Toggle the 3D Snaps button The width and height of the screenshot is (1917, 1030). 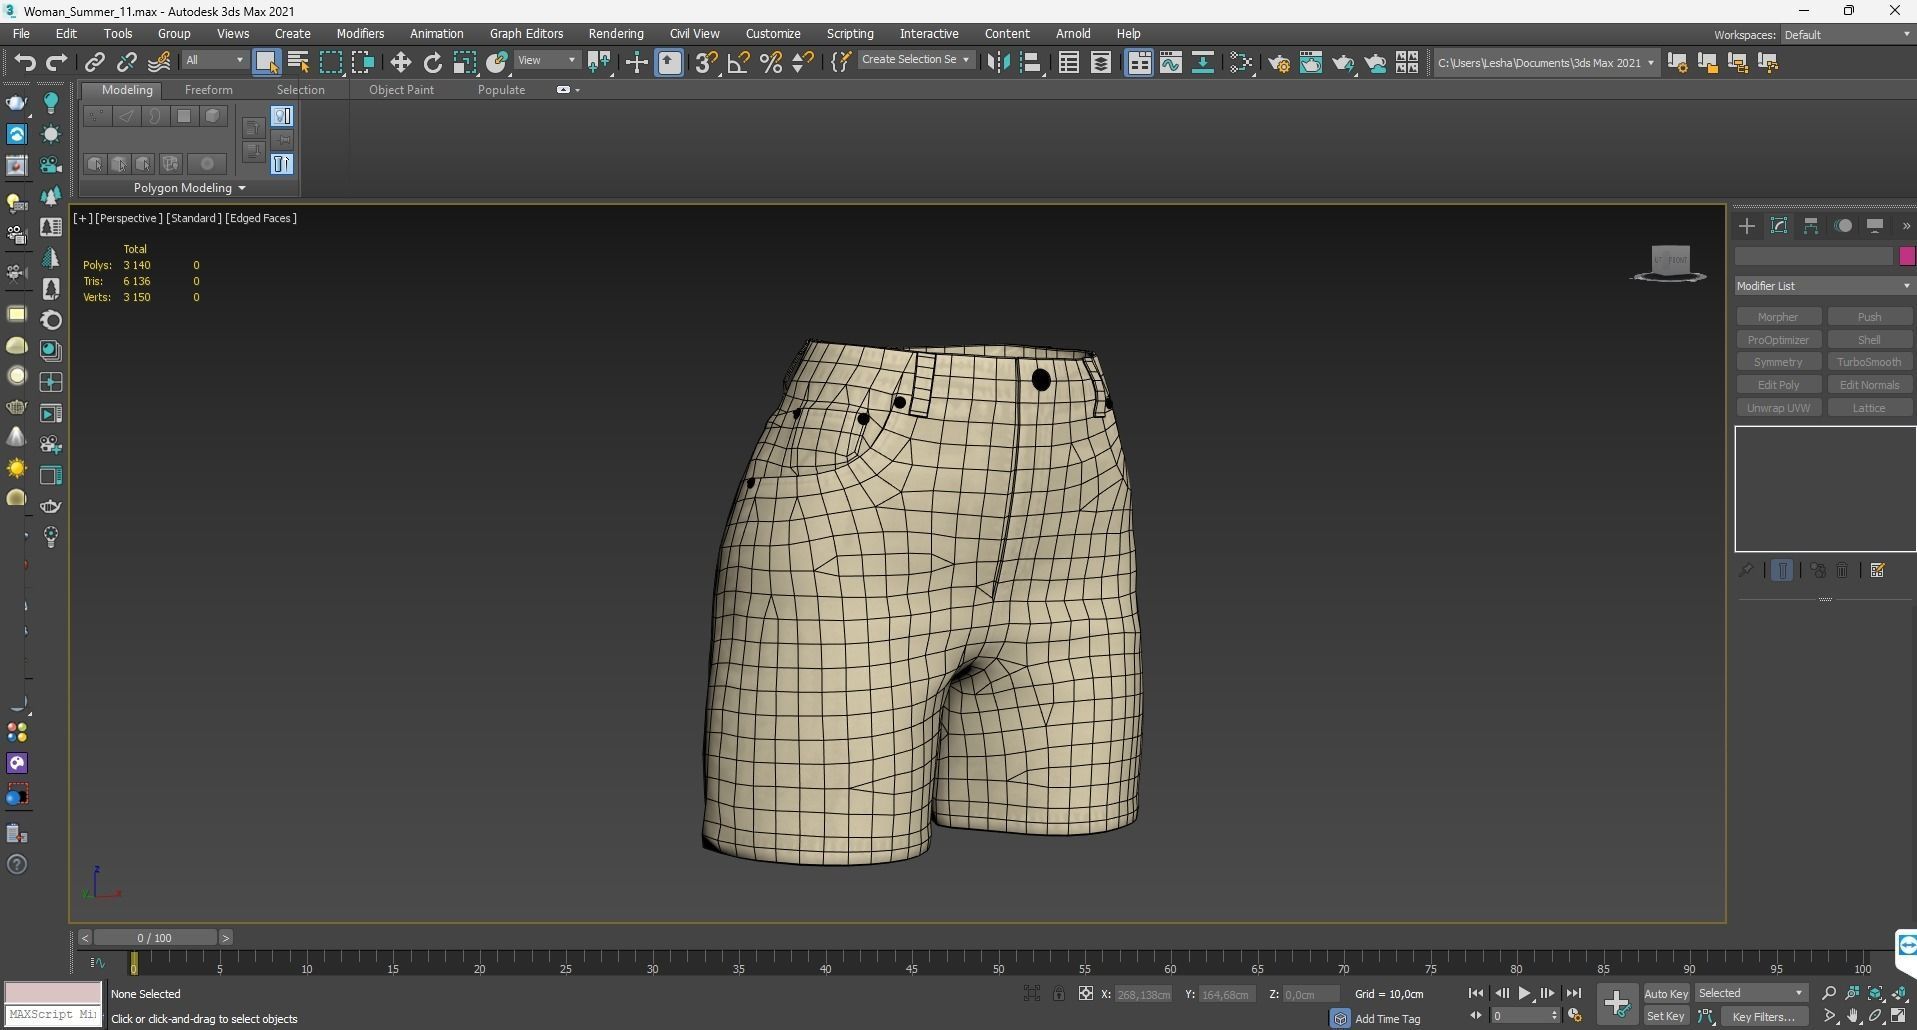[x=706, y=63]
